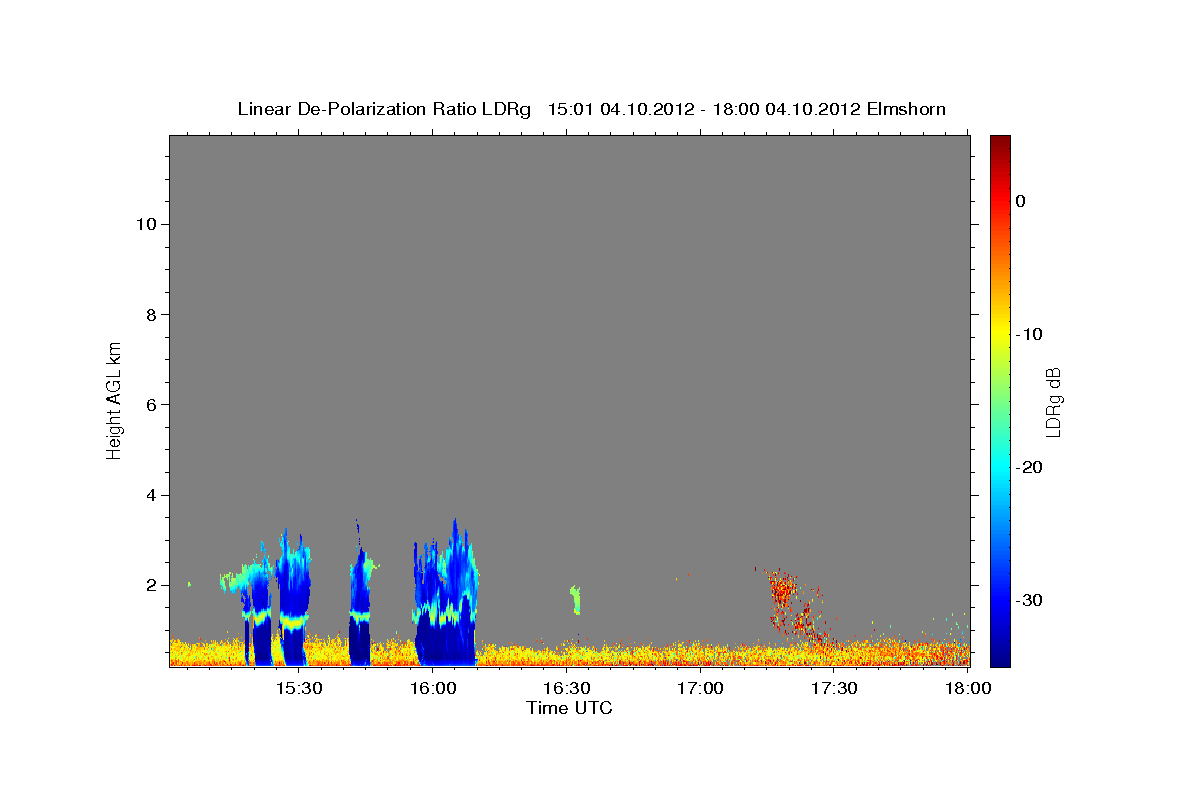Image resolution: width=1200 pixels, height=800 pixels.
Task: Select the 16:30 time tick label
Action: click(x=567, y=689)
